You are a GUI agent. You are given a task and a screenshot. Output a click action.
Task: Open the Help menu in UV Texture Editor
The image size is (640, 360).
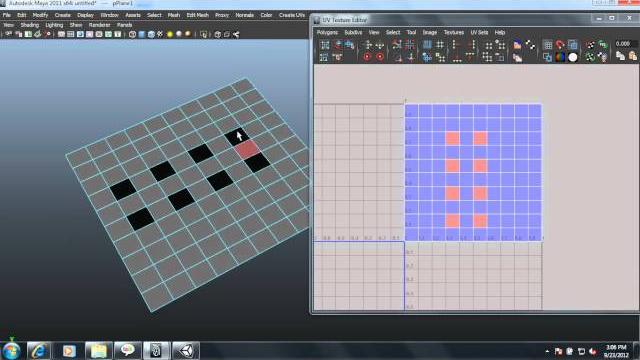500,32
